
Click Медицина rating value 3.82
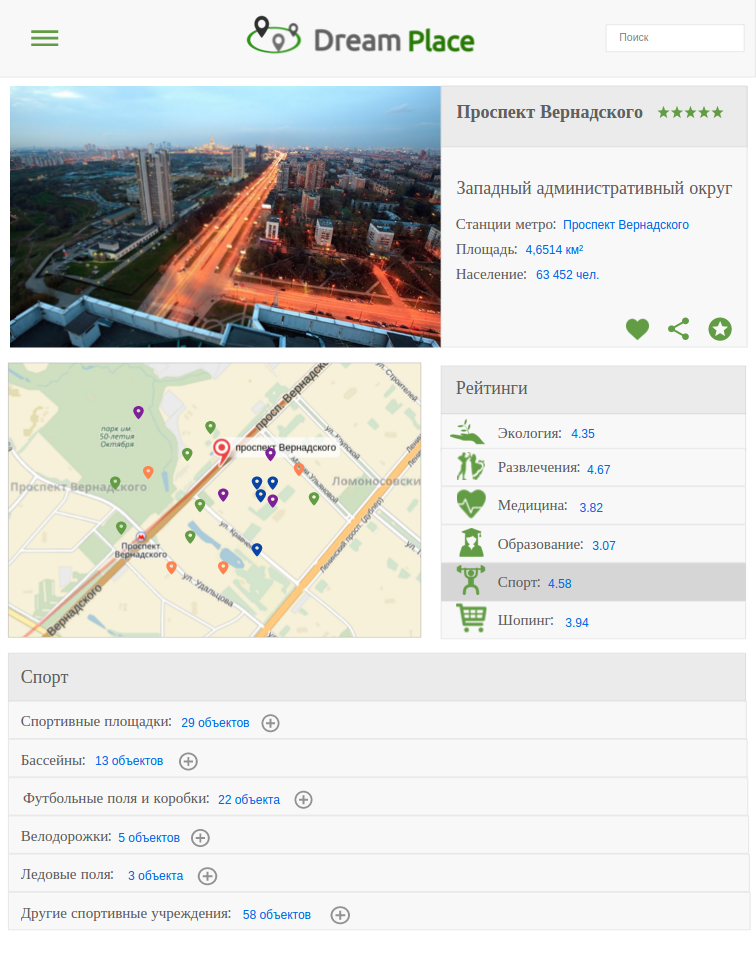coord(591,508)
